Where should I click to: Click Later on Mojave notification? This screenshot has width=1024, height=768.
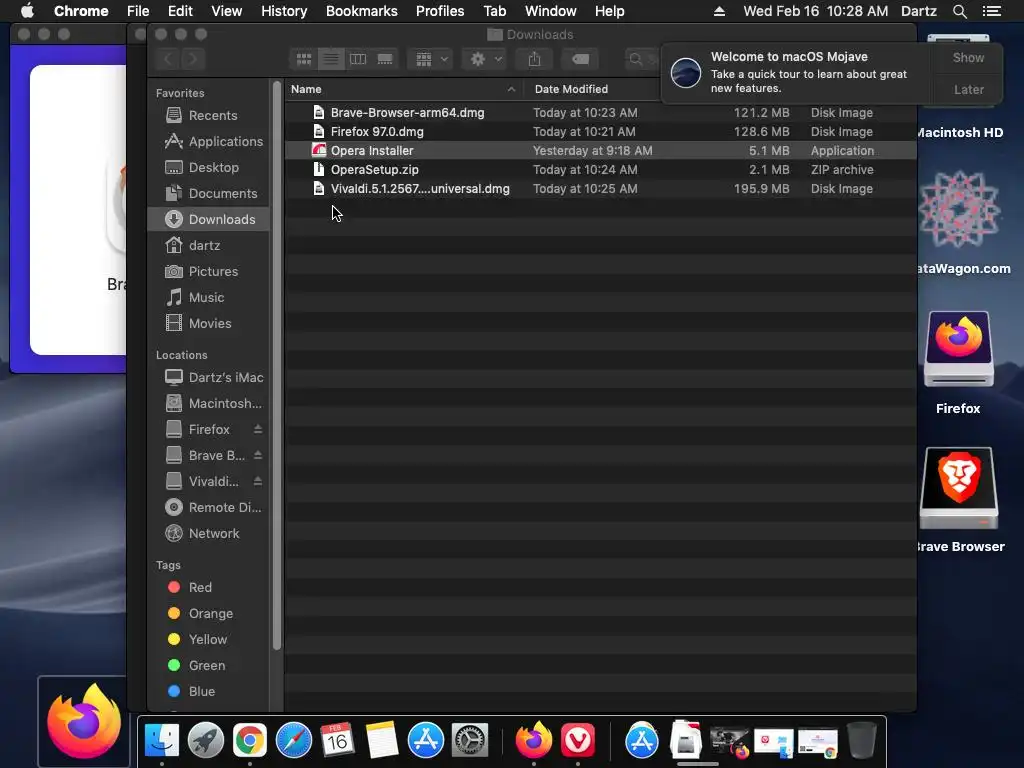point(968,89)
